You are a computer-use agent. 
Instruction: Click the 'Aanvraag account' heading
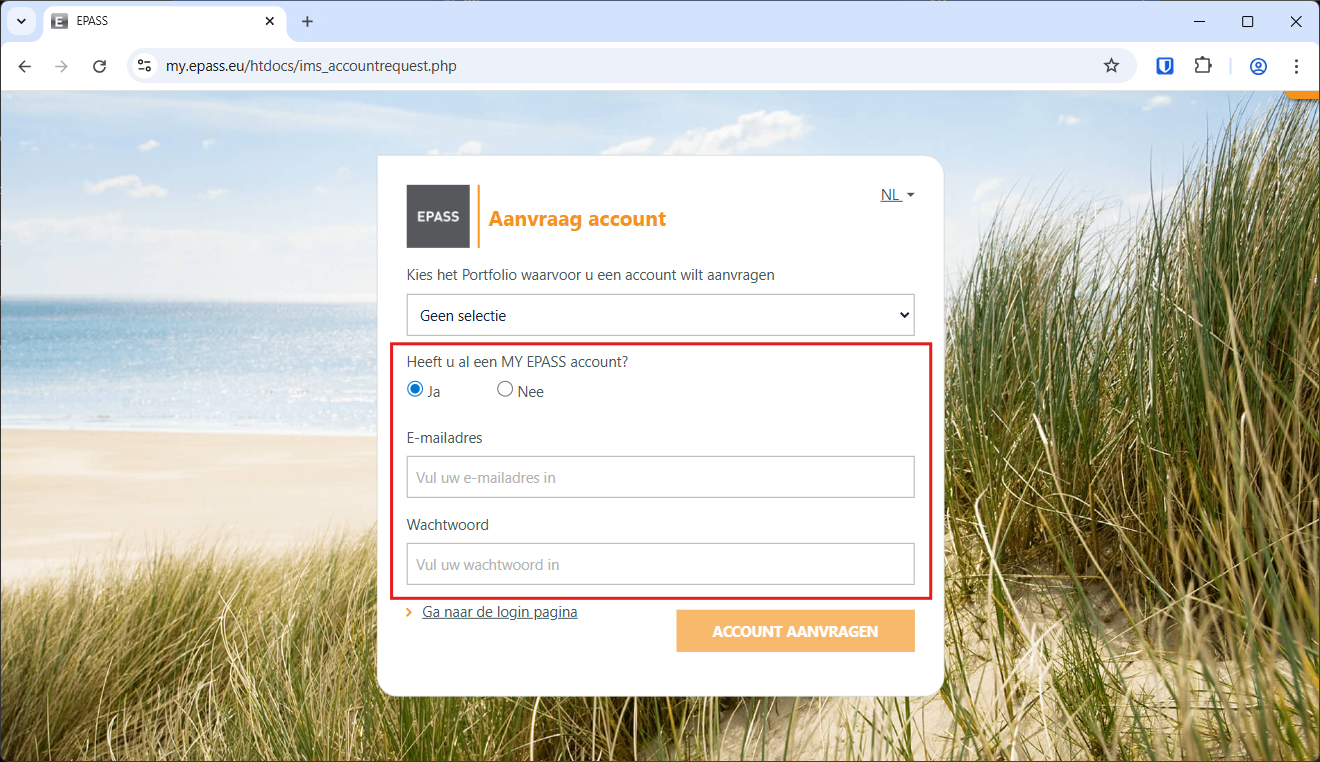pyautogui.click(x=577, y=219)
